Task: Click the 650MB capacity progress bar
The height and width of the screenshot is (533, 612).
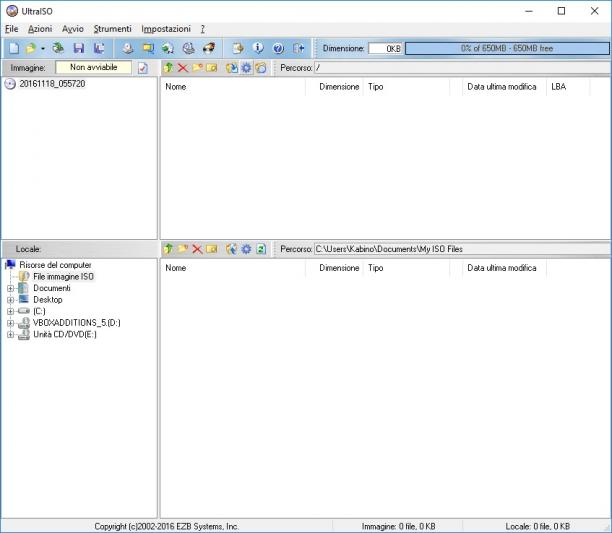Action: click(x=507, y=48)
